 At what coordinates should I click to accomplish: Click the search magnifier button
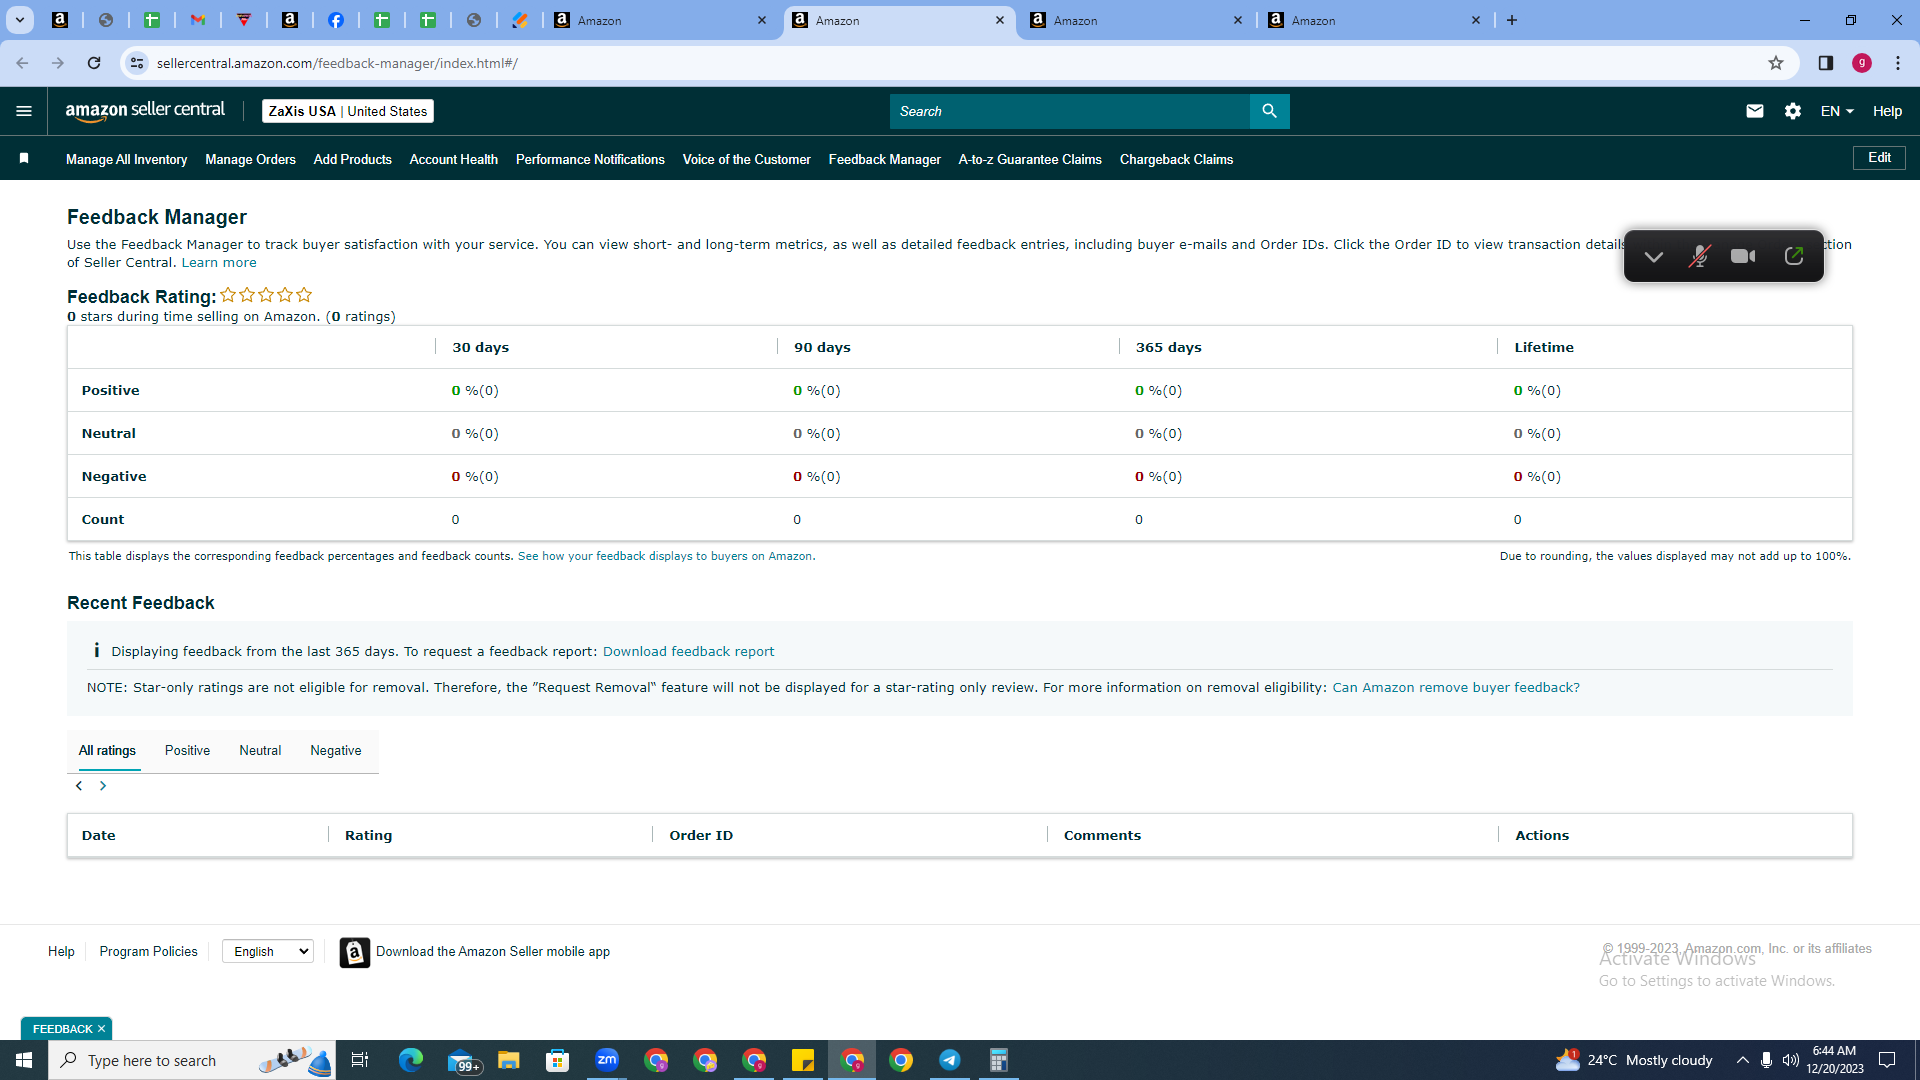click(1269, 111)
